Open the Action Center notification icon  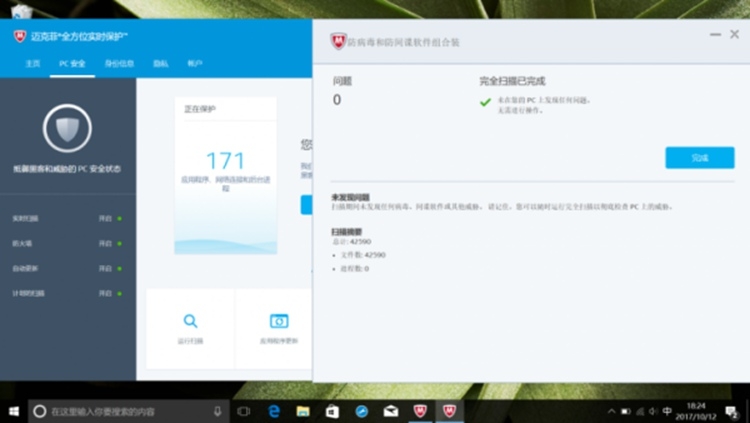731,412
